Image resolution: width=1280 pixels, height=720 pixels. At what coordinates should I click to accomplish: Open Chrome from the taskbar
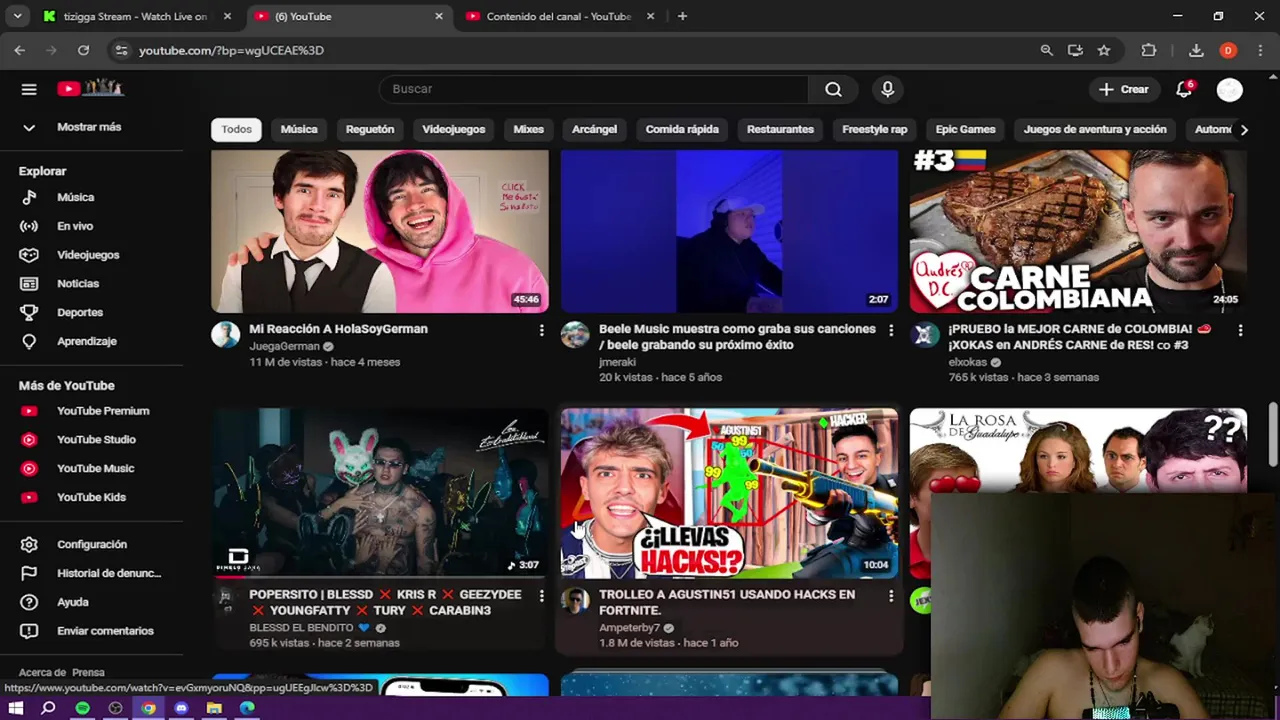click(x=148, y=708)
